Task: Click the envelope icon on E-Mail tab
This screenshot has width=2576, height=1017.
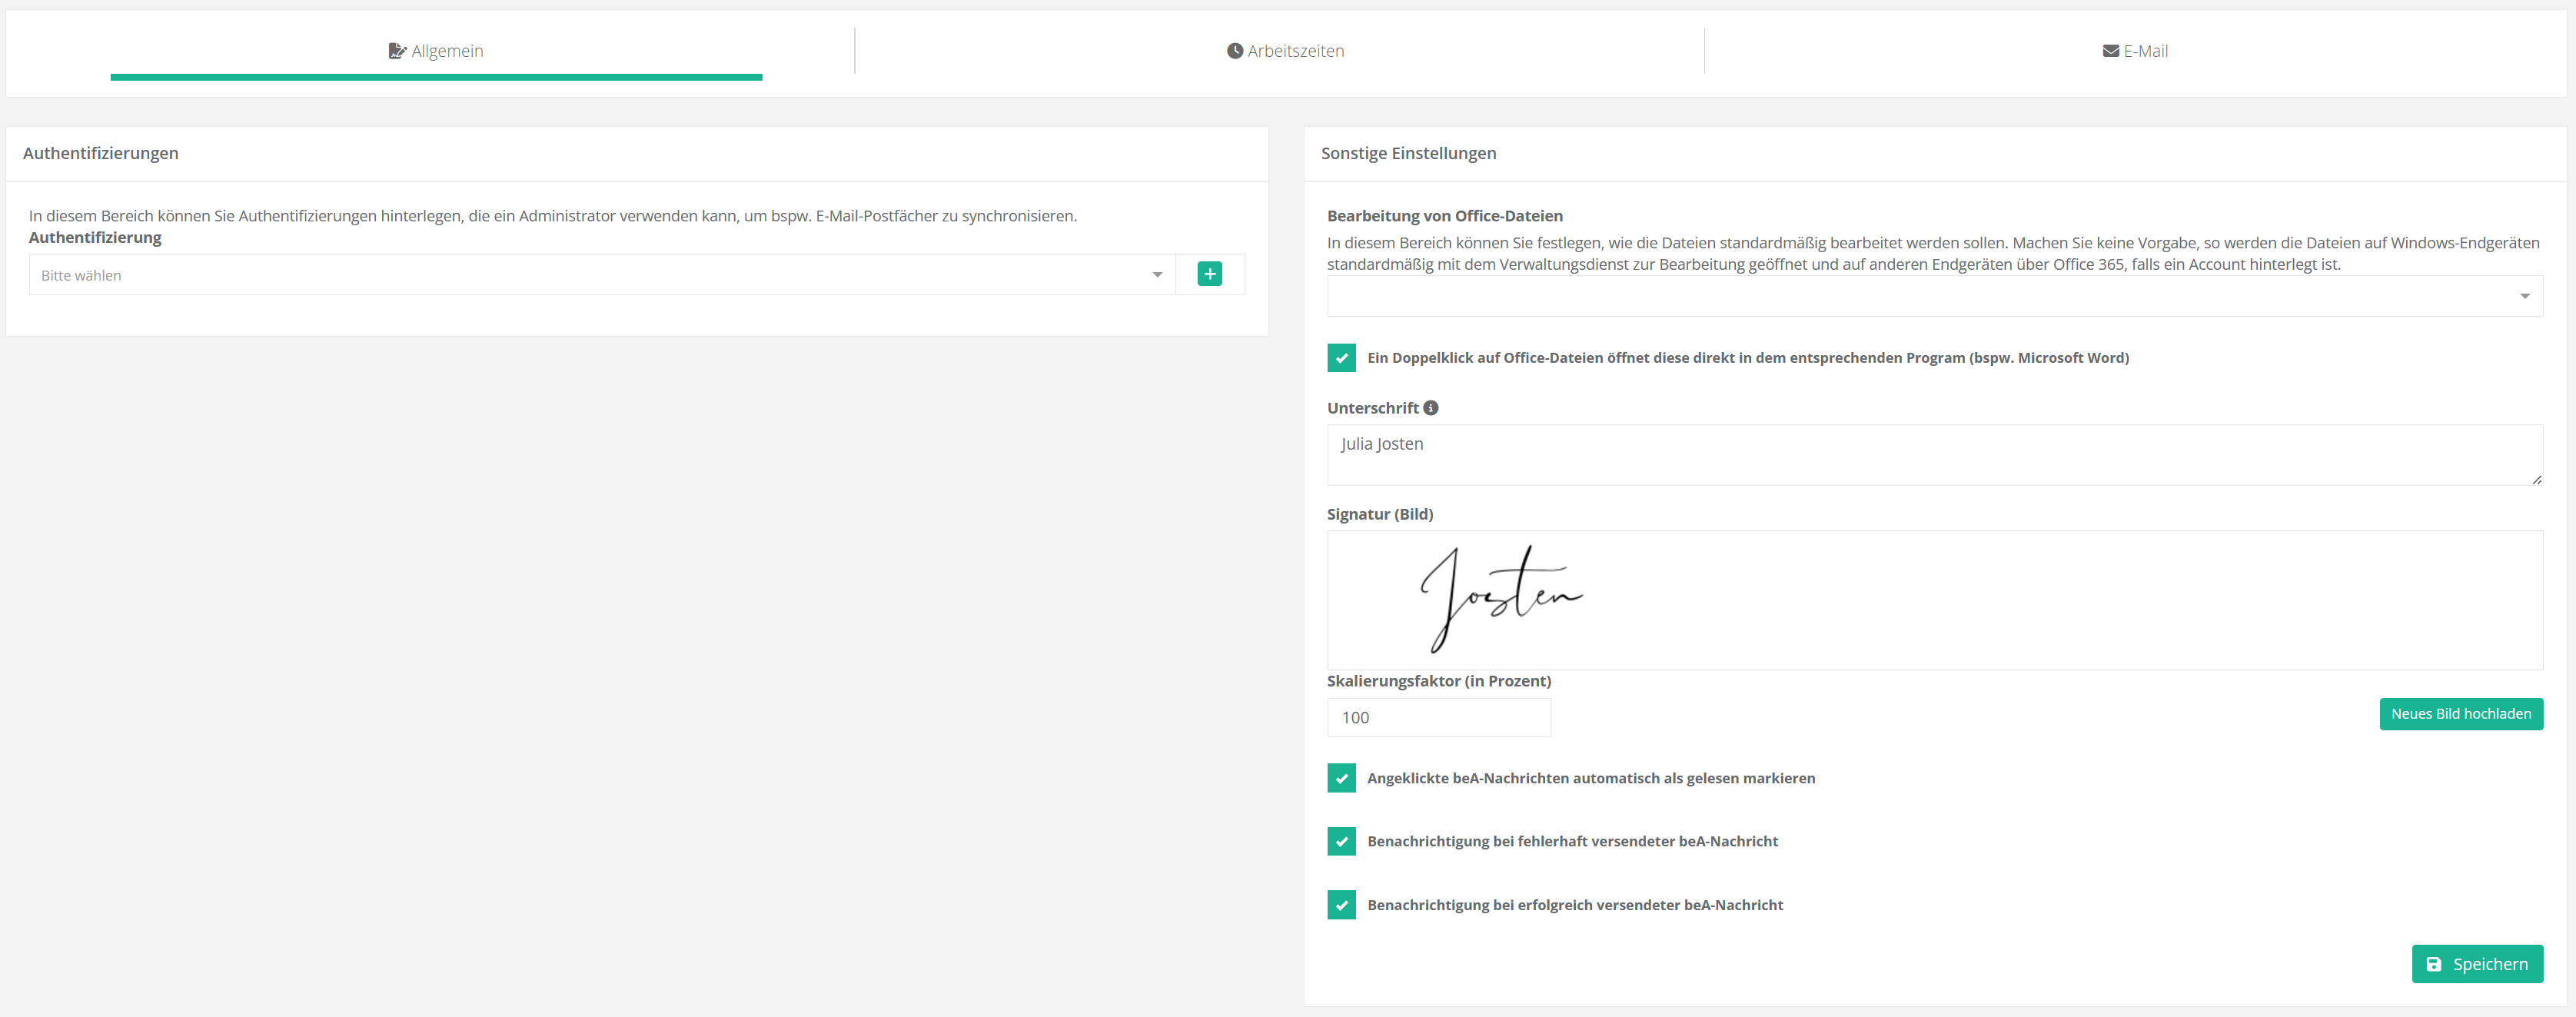Action: 2110,51
